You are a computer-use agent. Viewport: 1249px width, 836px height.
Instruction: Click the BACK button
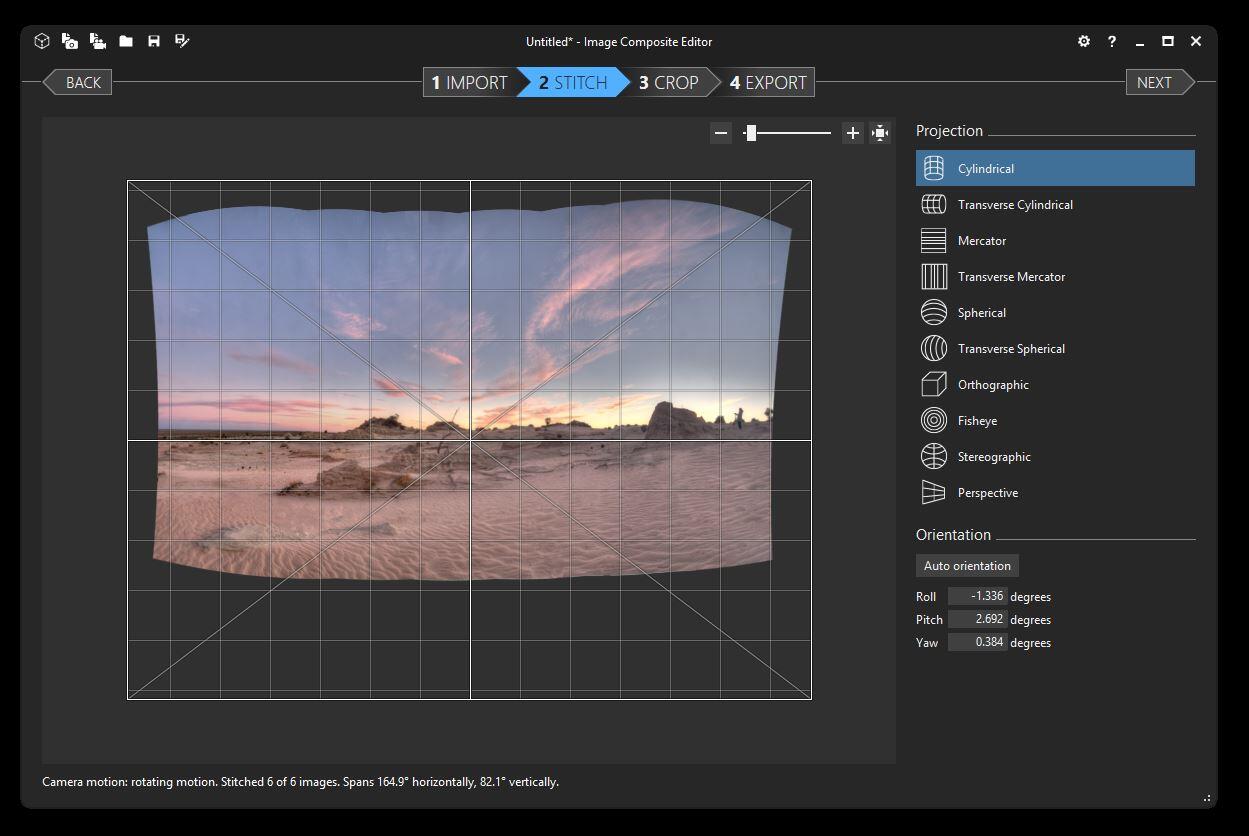coord(77,82)
